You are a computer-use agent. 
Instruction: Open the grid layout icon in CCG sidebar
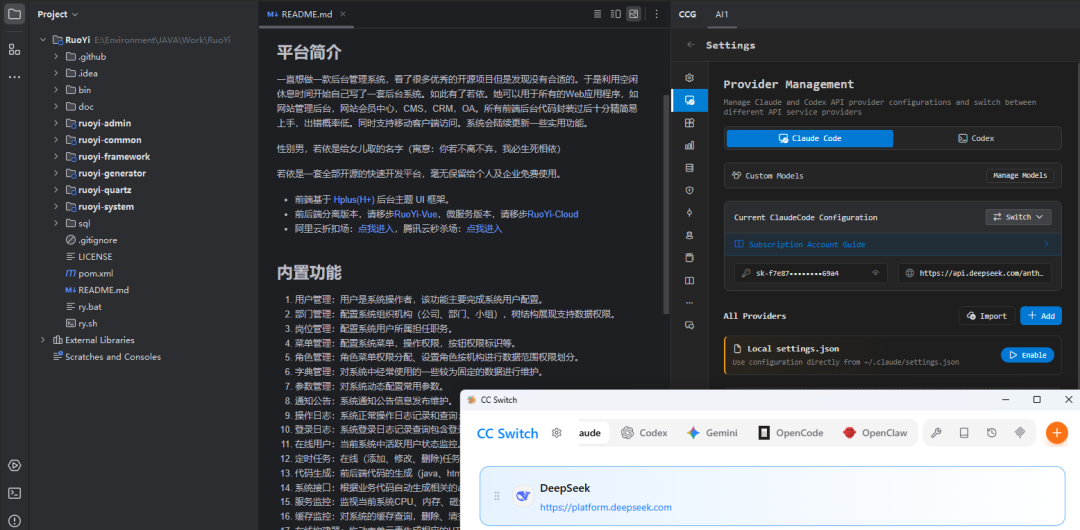(689, 123)
